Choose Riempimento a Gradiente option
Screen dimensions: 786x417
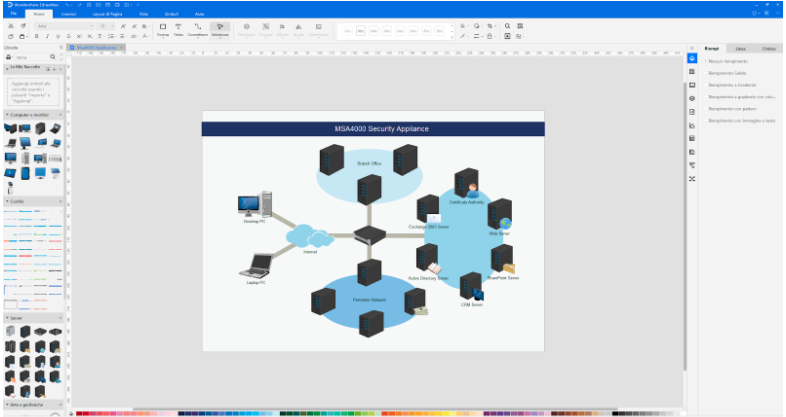(730, 85)
